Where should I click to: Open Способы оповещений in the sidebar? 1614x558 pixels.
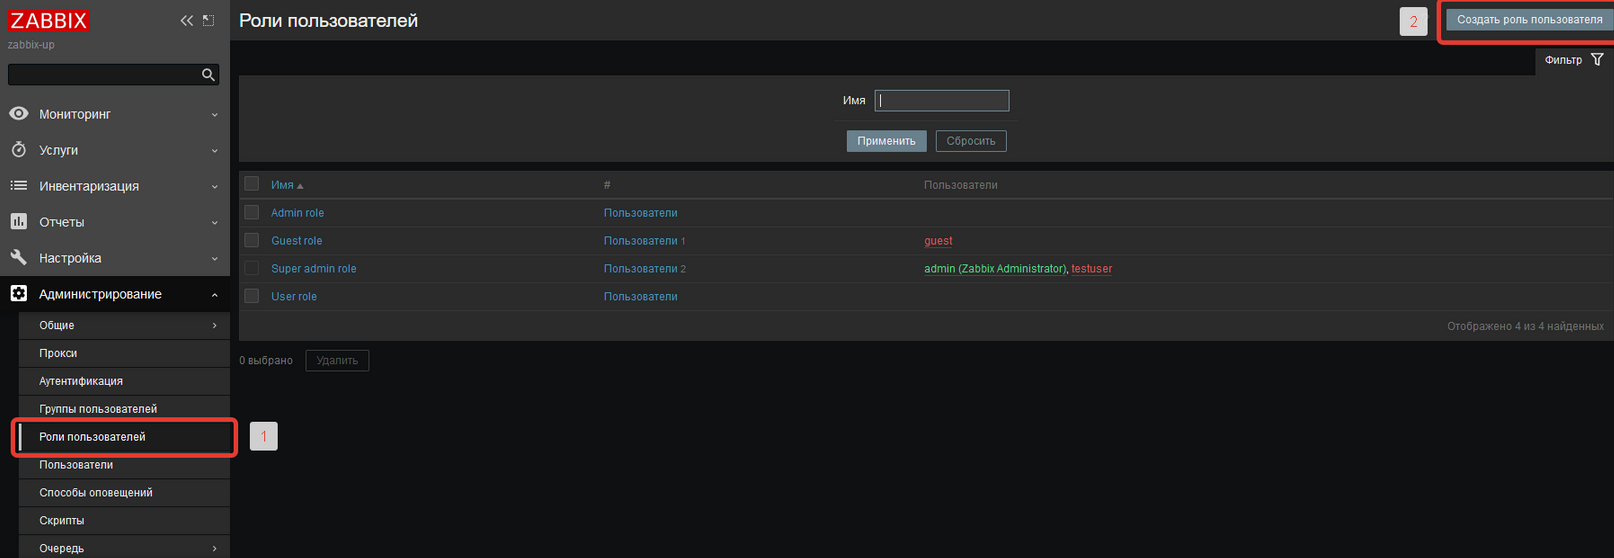pos(124,493)
